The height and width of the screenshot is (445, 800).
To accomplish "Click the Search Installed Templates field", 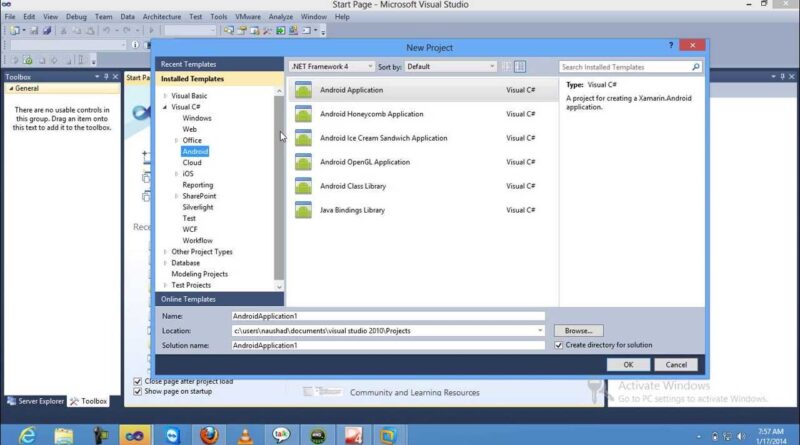I will coord(625,67).
